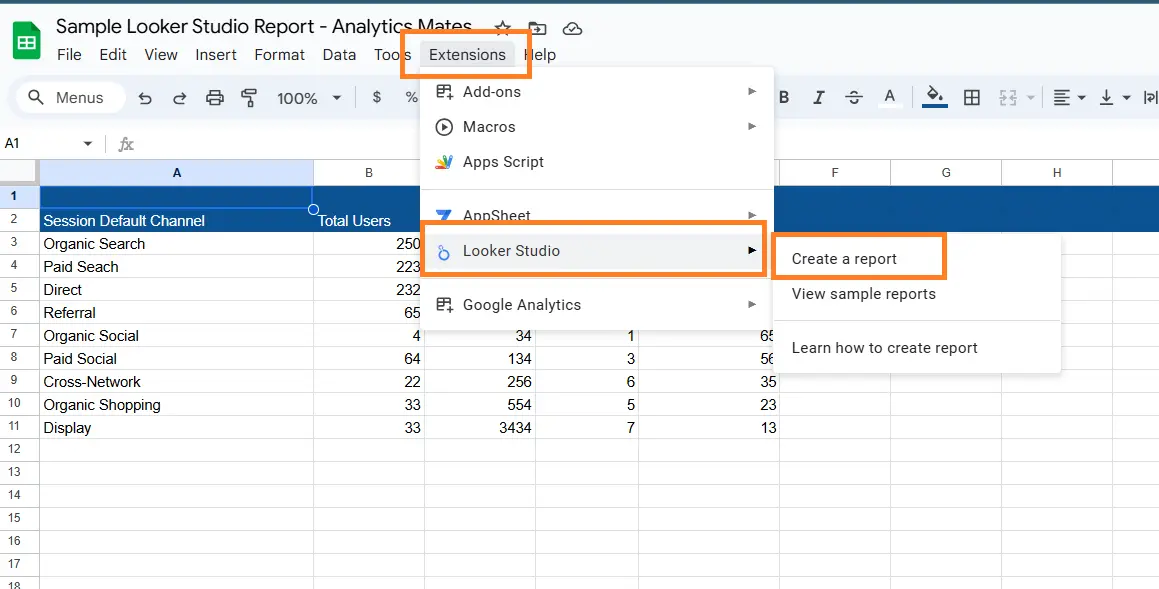Select Create a report

coord(844,259)
